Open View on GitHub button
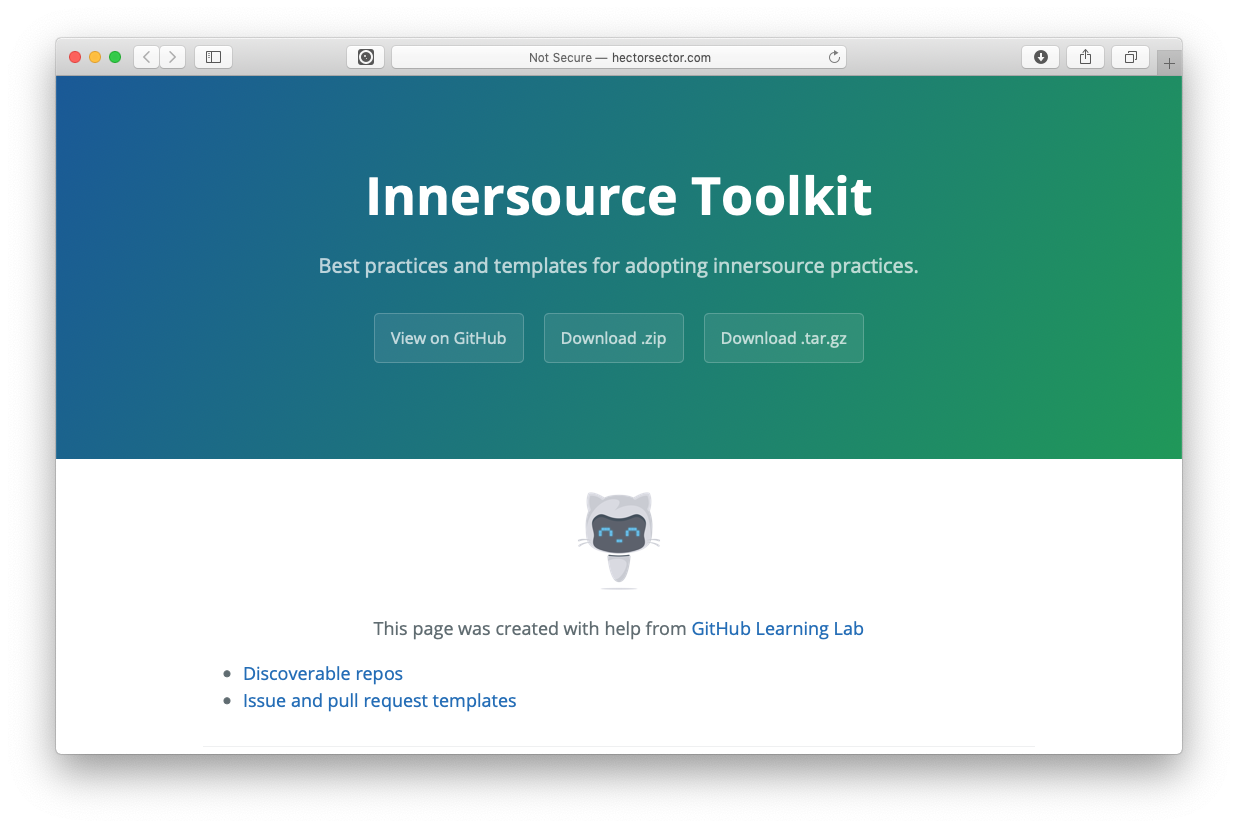Image resolution: width=1238 pixels, height=828 pixels. pyautogui.click(x=449, y=338)
